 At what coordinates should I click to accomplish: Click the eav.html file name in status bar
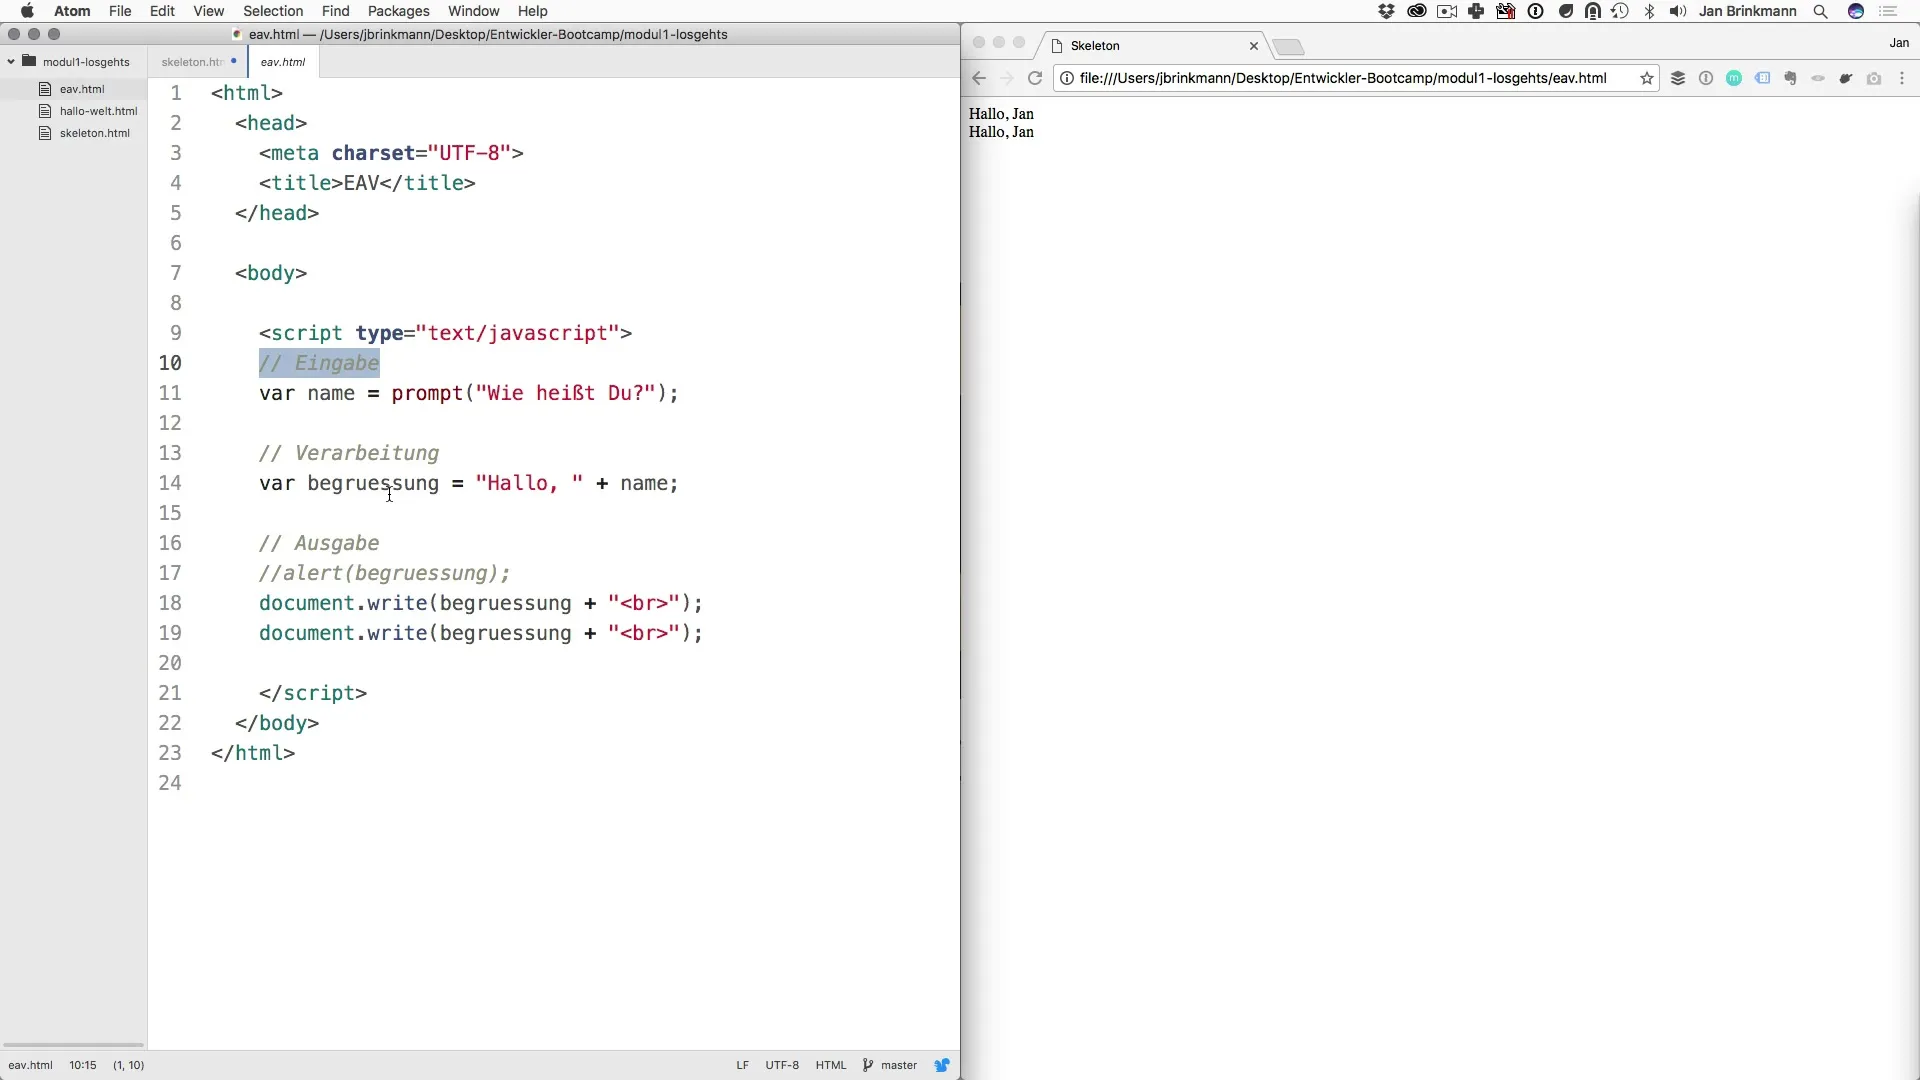pos(30,1065)
